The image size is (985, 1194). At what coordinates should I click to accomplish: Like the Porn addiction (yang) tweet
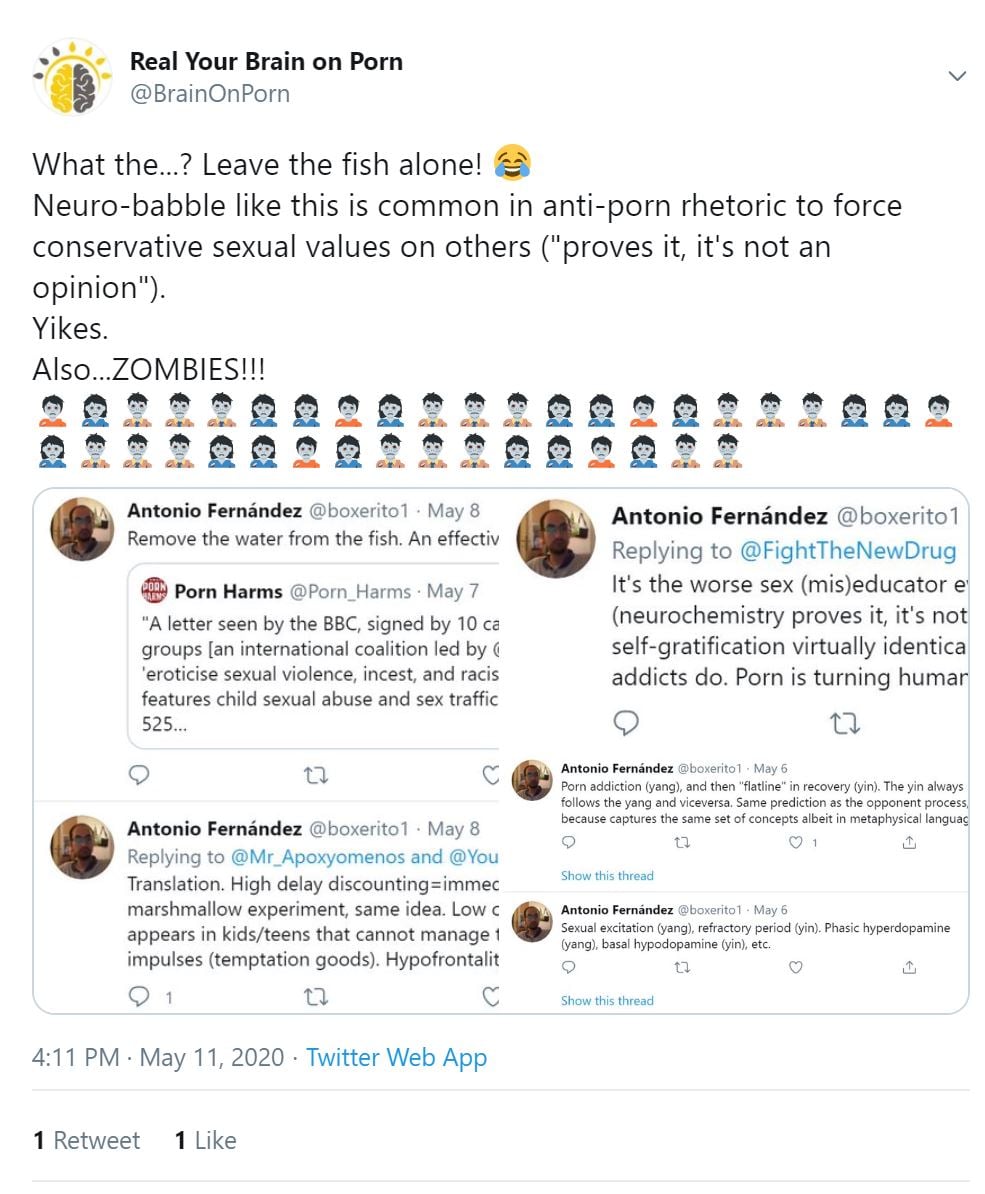click(x=796, y=843)
